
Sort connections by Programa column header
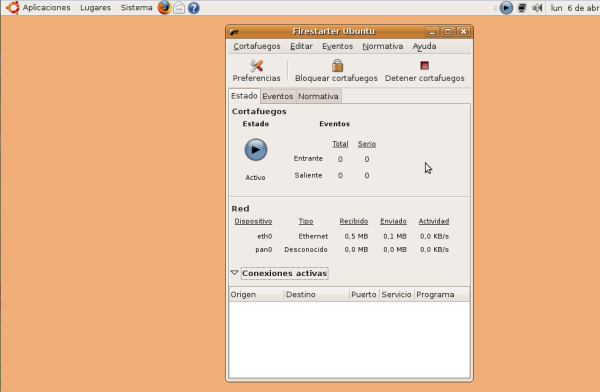click(x=442, y=294)
